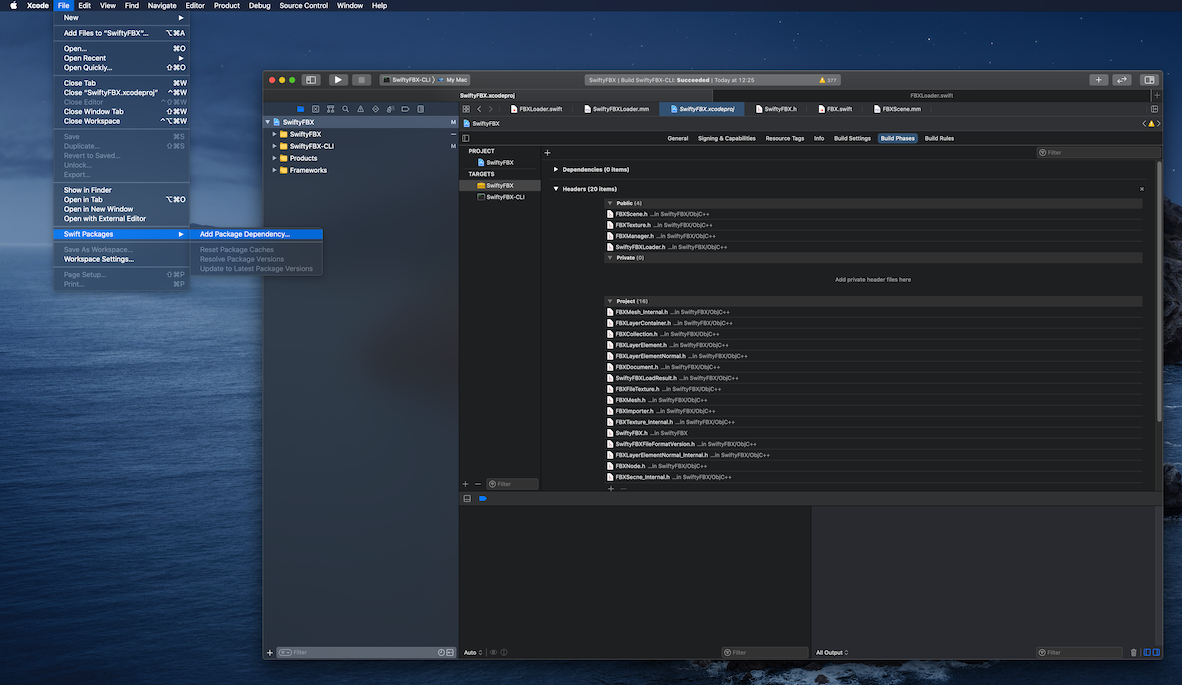Toggle the navigator panel visibility button
This screenshot has width=1182, height=685.
click(311, 80)
